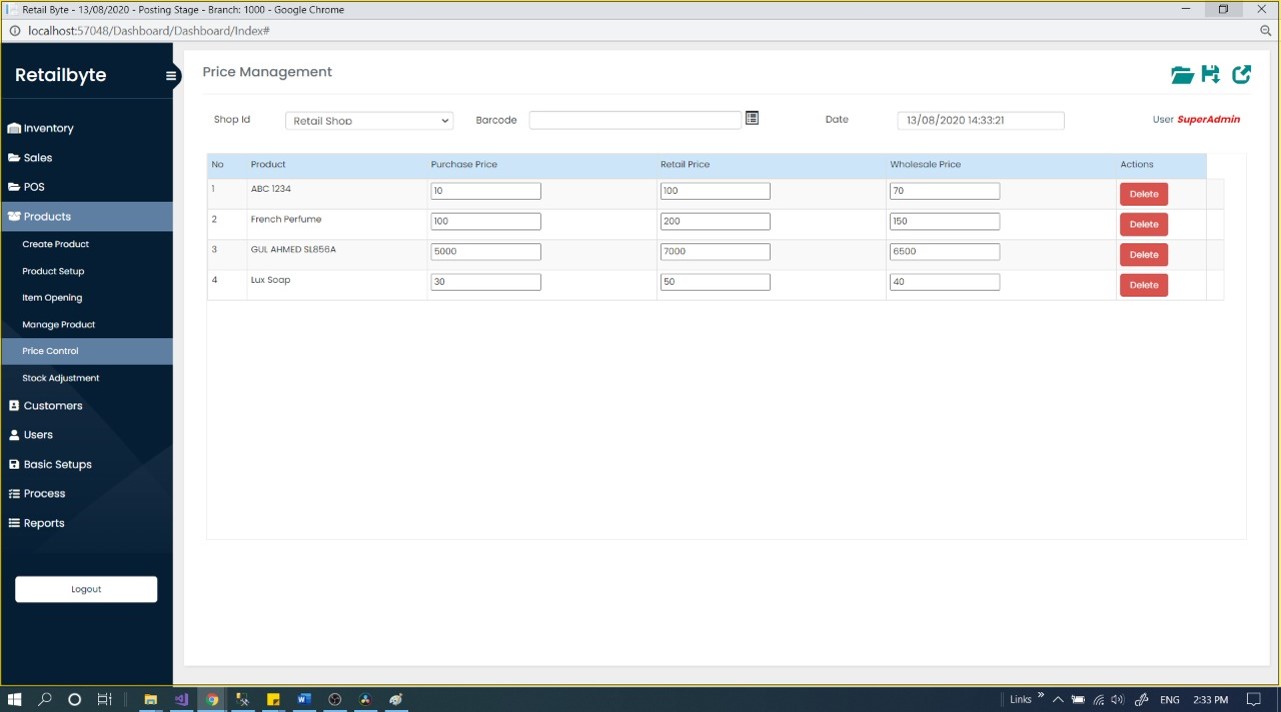Switch to Microsoft Word on the taskbar
The height and width of the screenshot is (712, 1281).
pyautogui.click(x=304, y=700)
